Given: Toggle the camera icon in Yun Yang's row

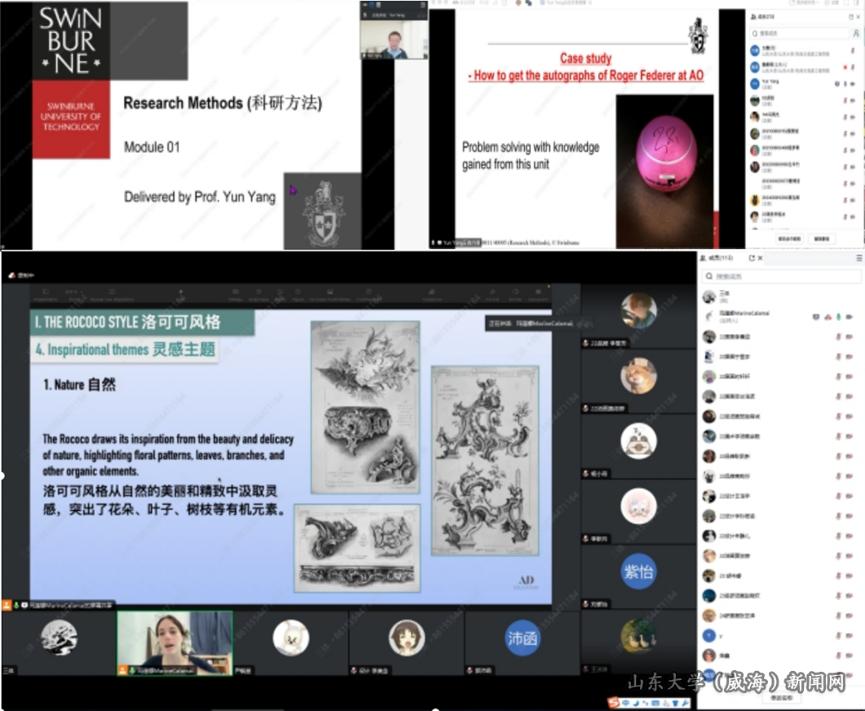Looking at the screenshot, I should coord(853,84).
